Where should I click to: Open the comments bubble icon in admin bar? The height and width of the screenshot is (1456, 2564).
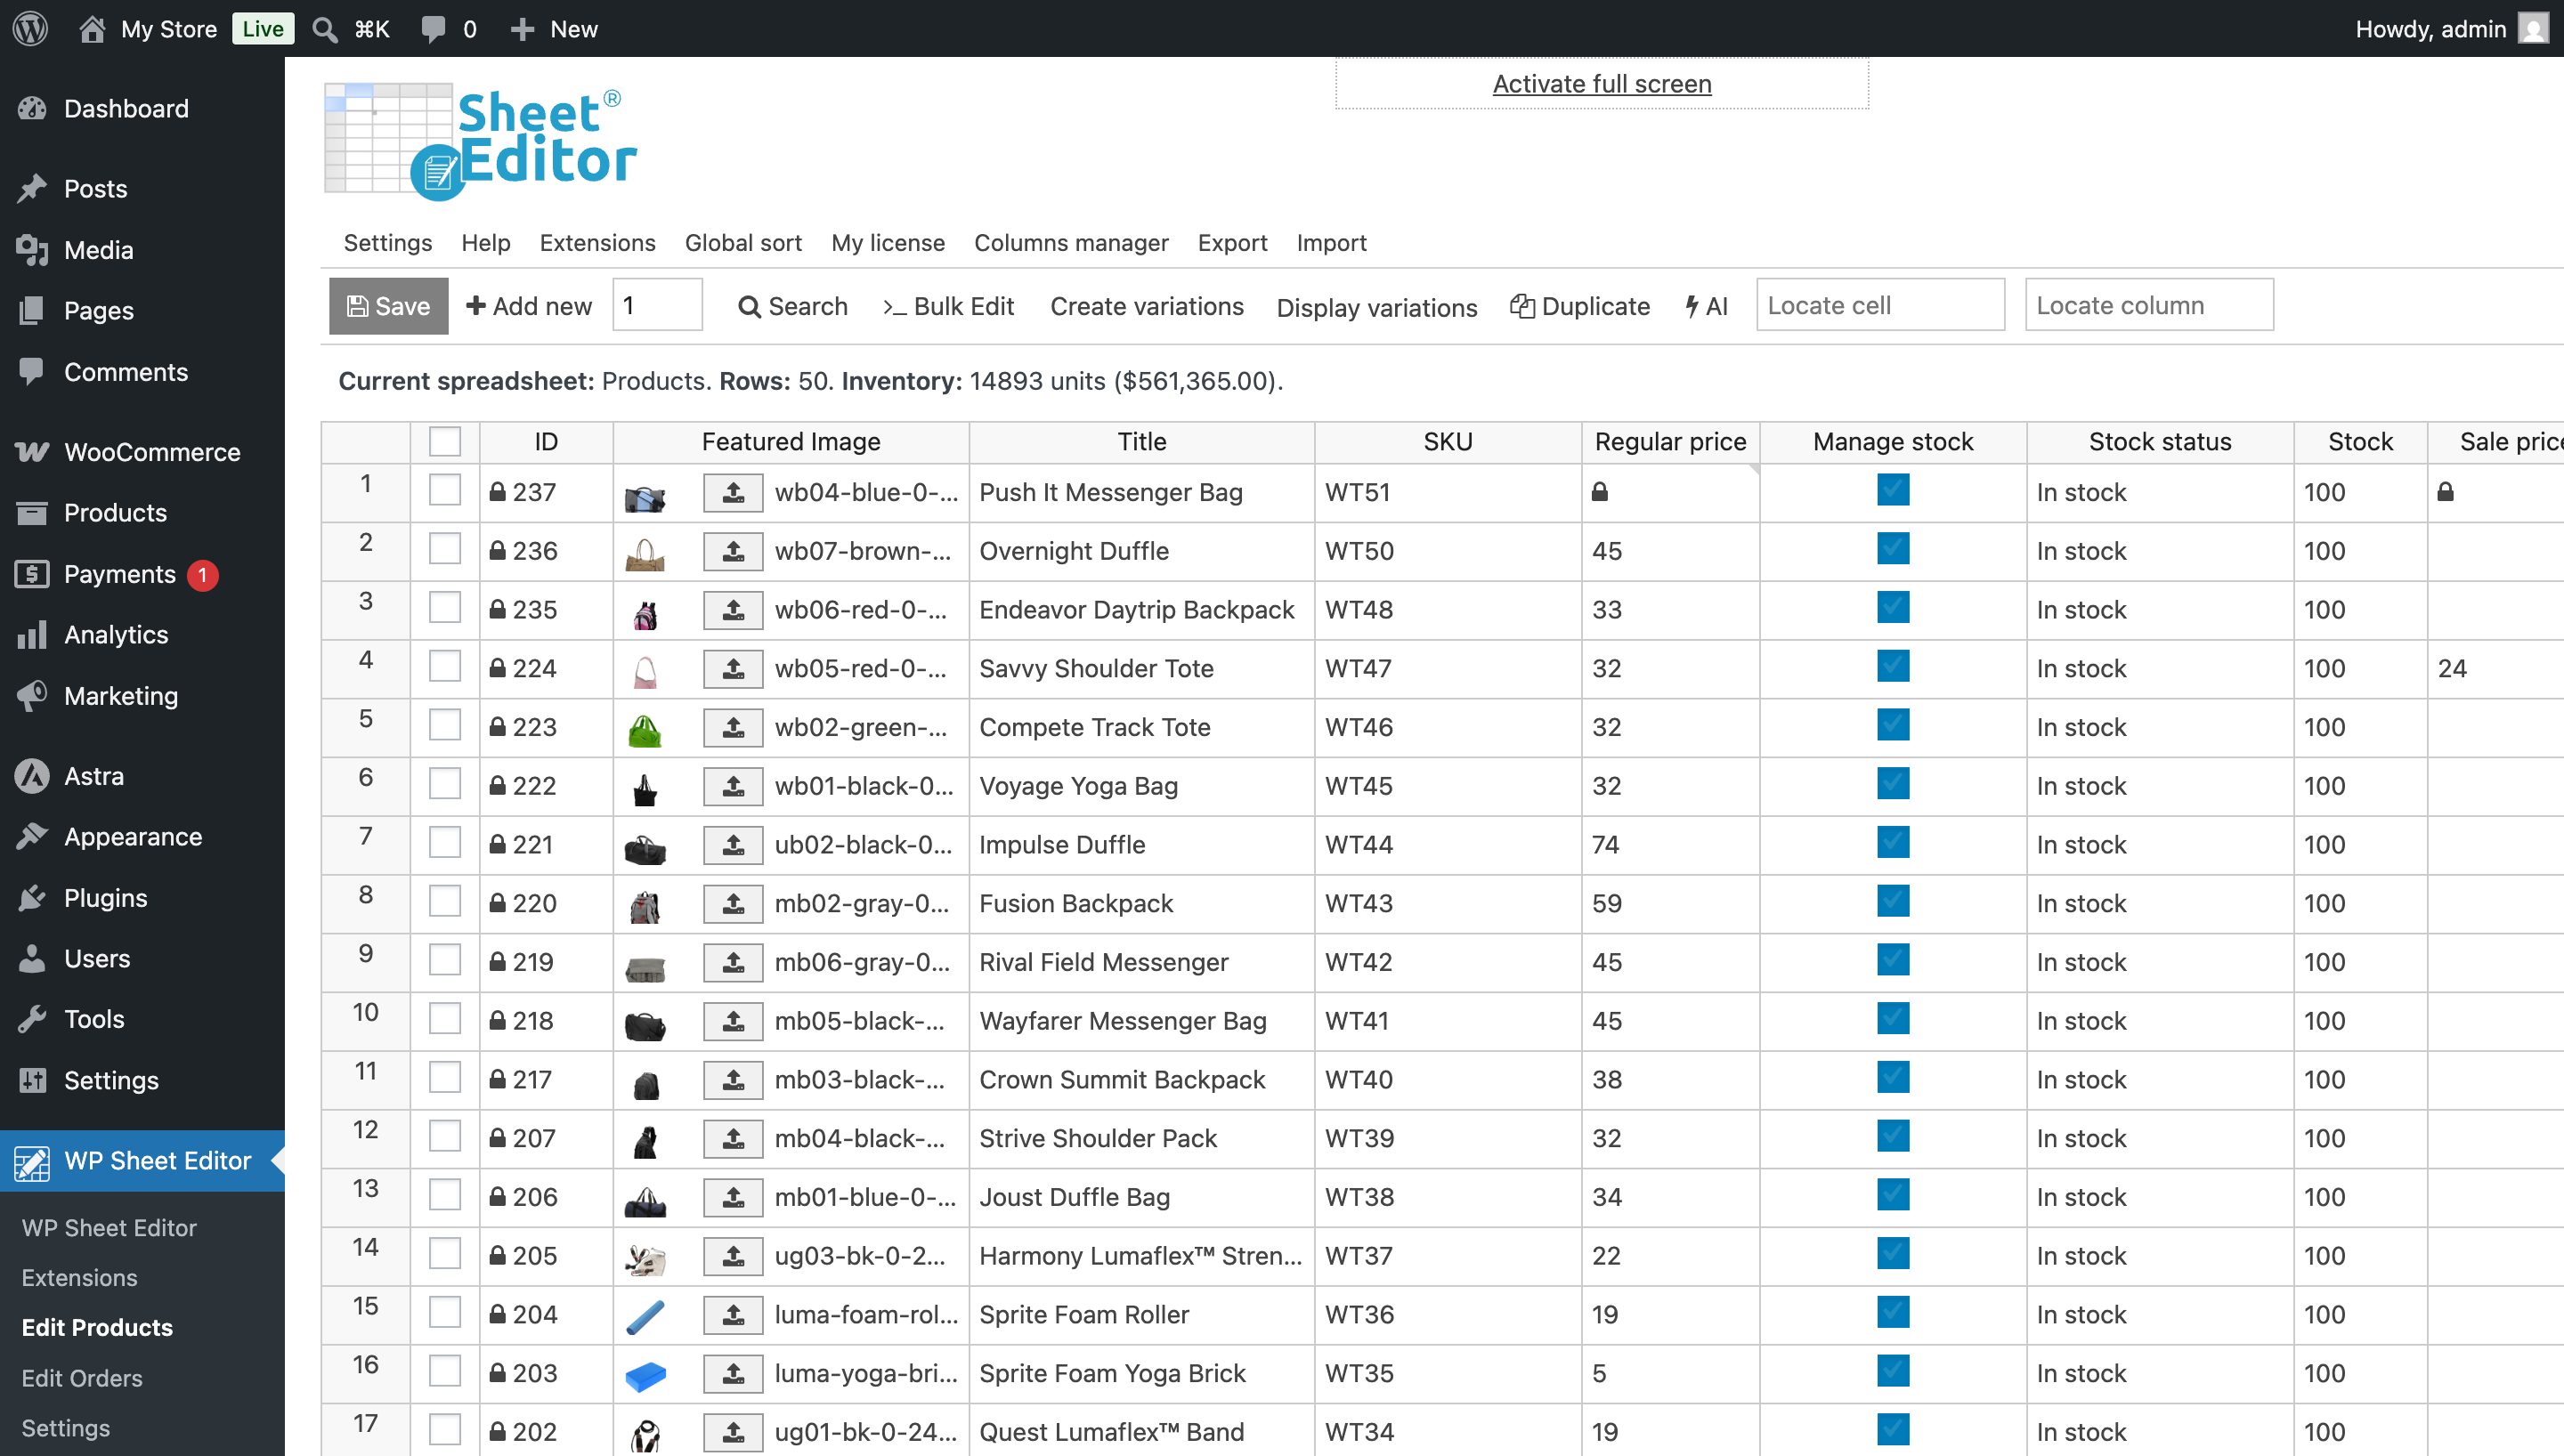point(433,28)
